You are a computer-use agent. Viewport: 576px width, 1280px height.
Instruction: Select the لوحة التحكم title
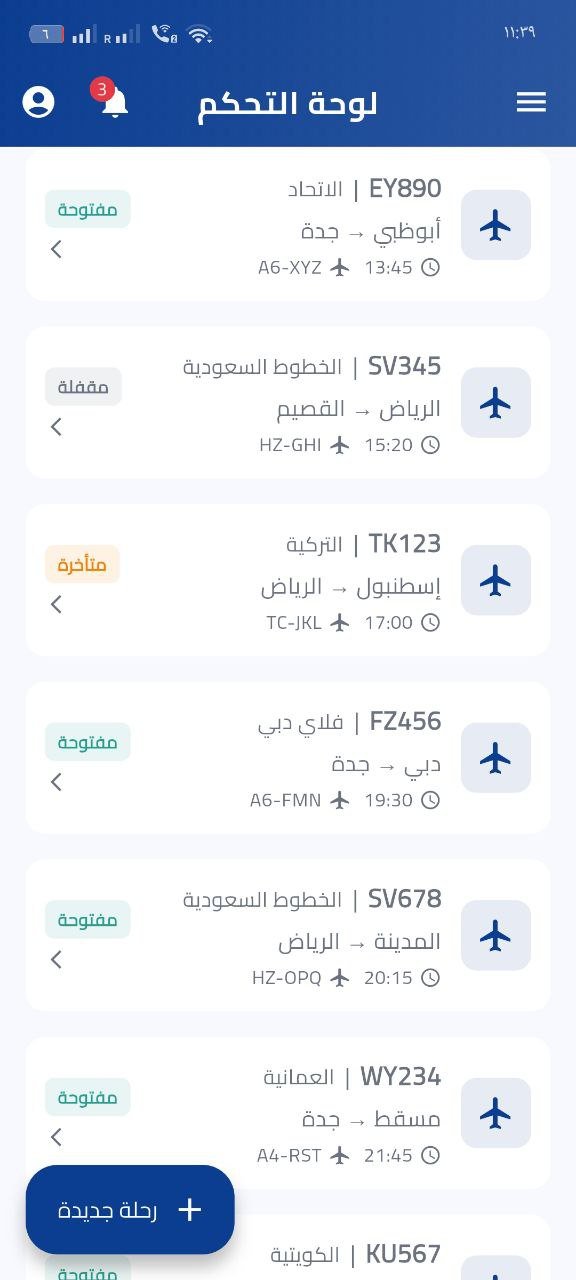pyautogui.click(x=288, y=102)
